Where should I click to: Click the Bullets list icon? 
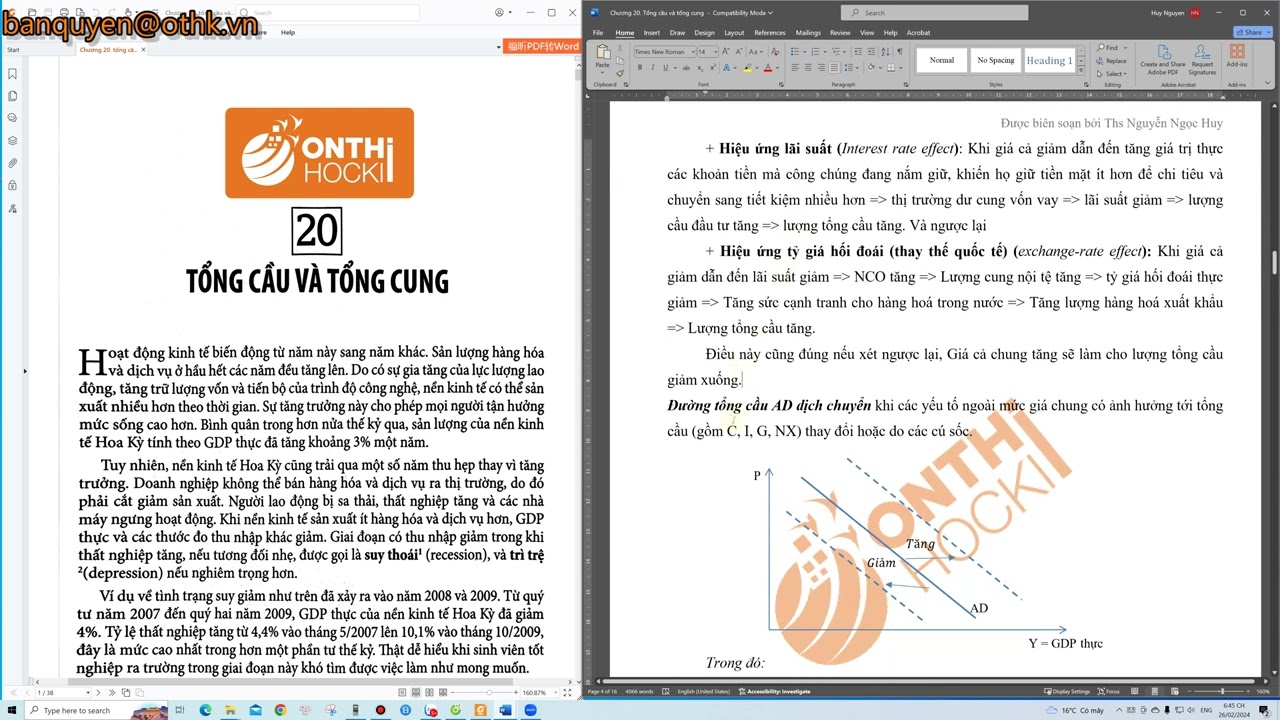click(797, 51)
